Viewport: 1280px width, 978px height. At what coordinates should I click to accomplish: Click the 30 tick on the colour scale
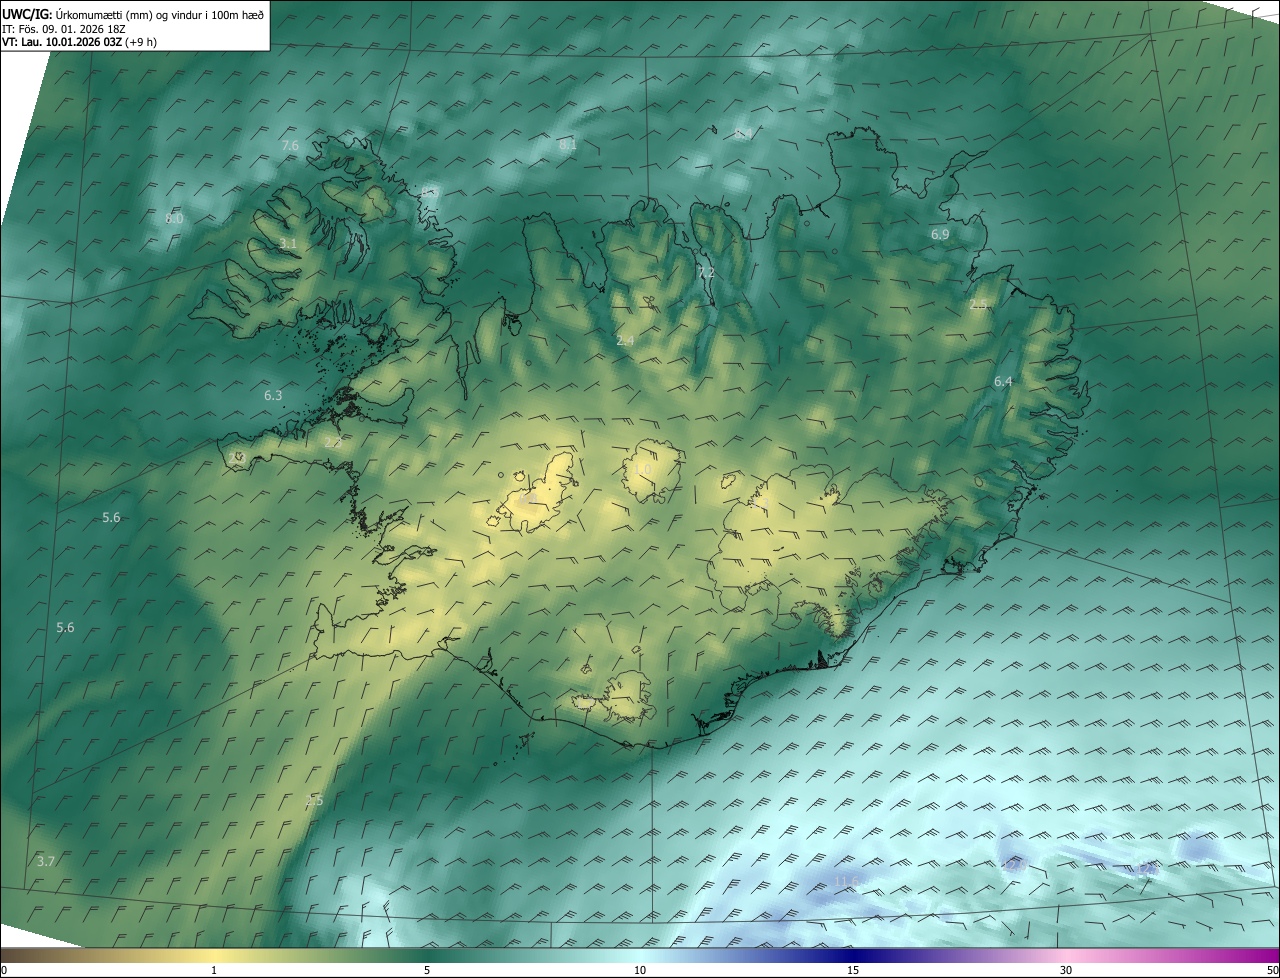tap(1066, 970)
